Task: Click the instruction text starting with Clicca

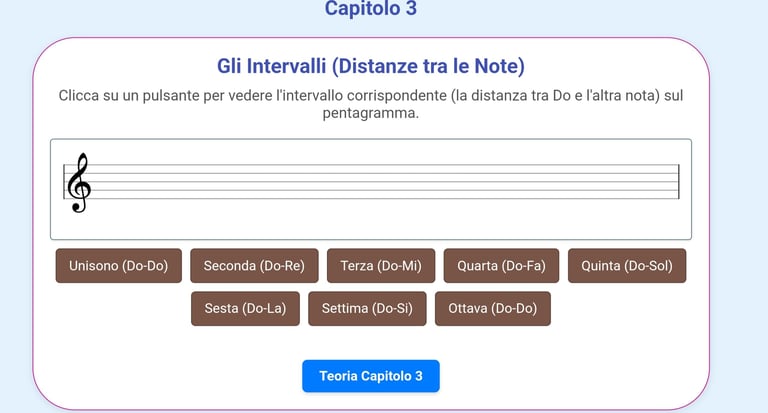Action: click(371, 104)
